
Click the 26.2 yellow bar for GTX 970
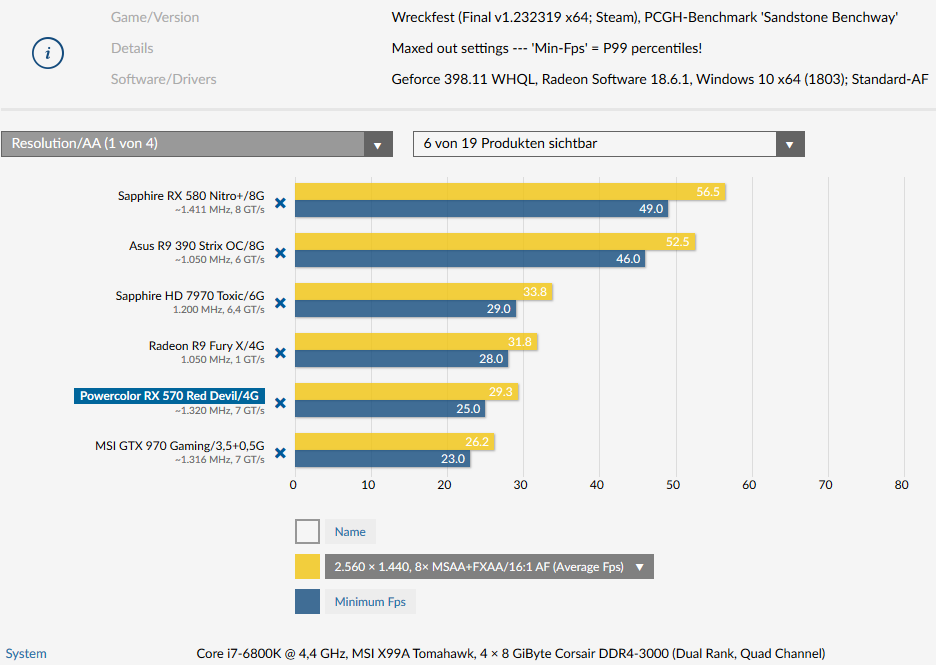(x=395, y=442)
